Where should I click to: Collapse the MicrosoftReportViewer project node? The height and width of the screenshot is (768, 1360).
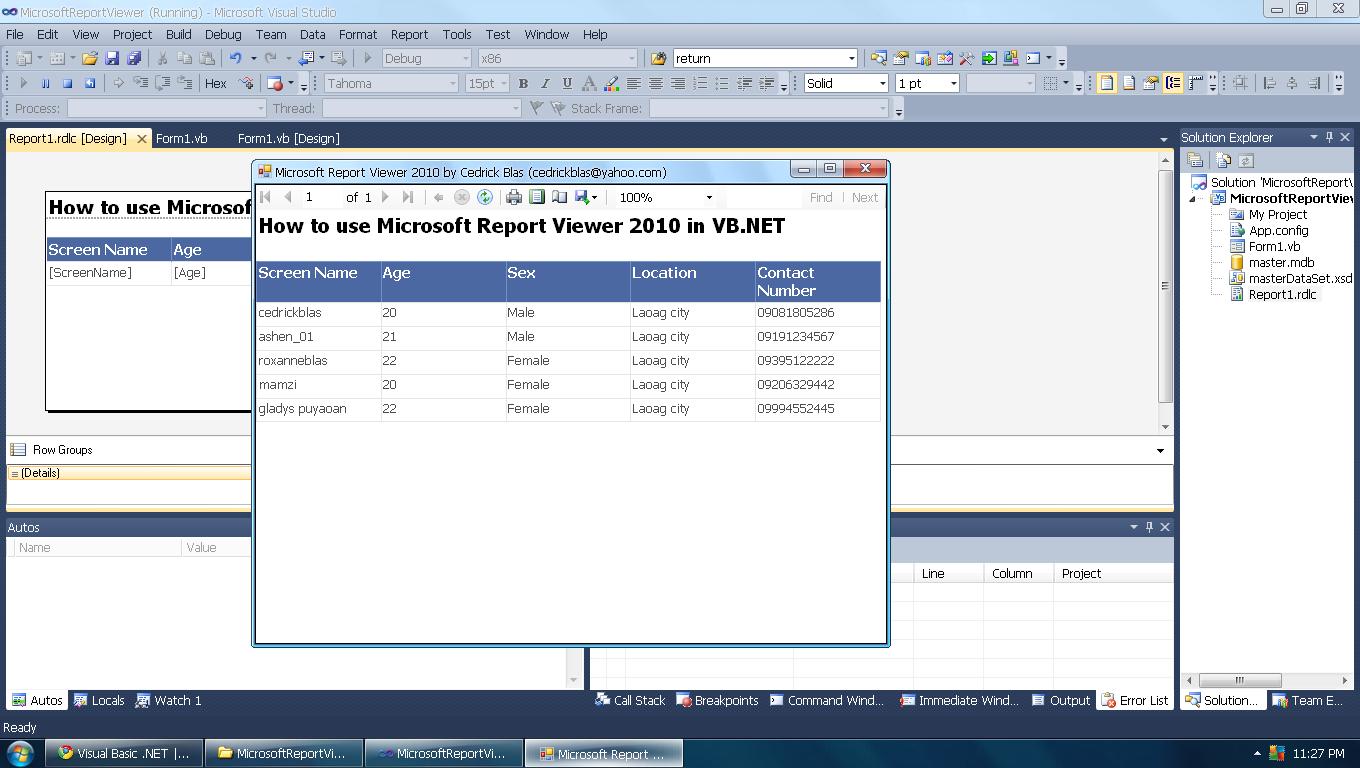coord(1193,198)
